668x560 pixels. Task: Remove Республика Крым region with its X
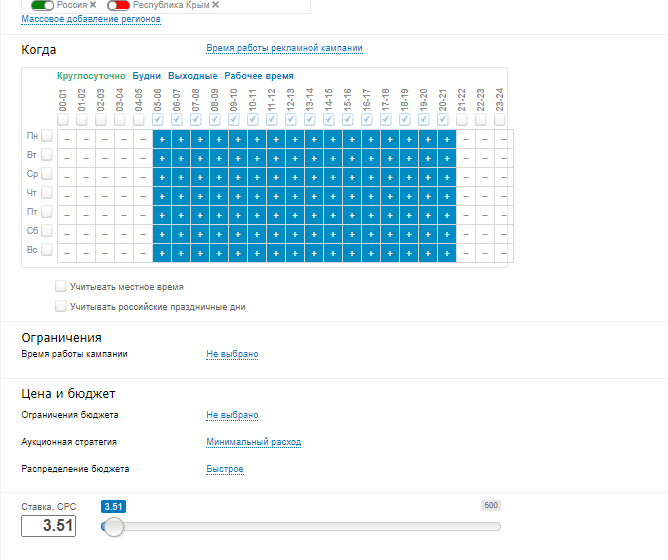coord(216,5)
